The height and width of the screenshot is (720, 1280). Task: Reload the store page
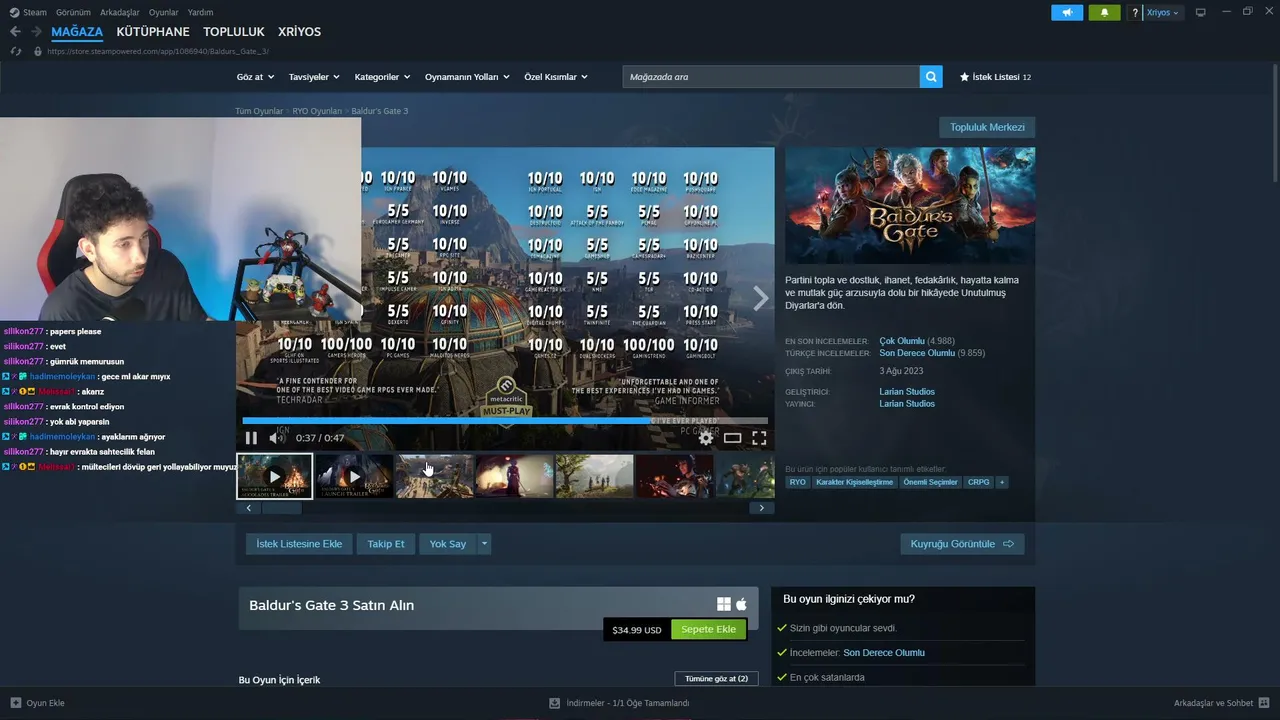[x=16, y=51]
